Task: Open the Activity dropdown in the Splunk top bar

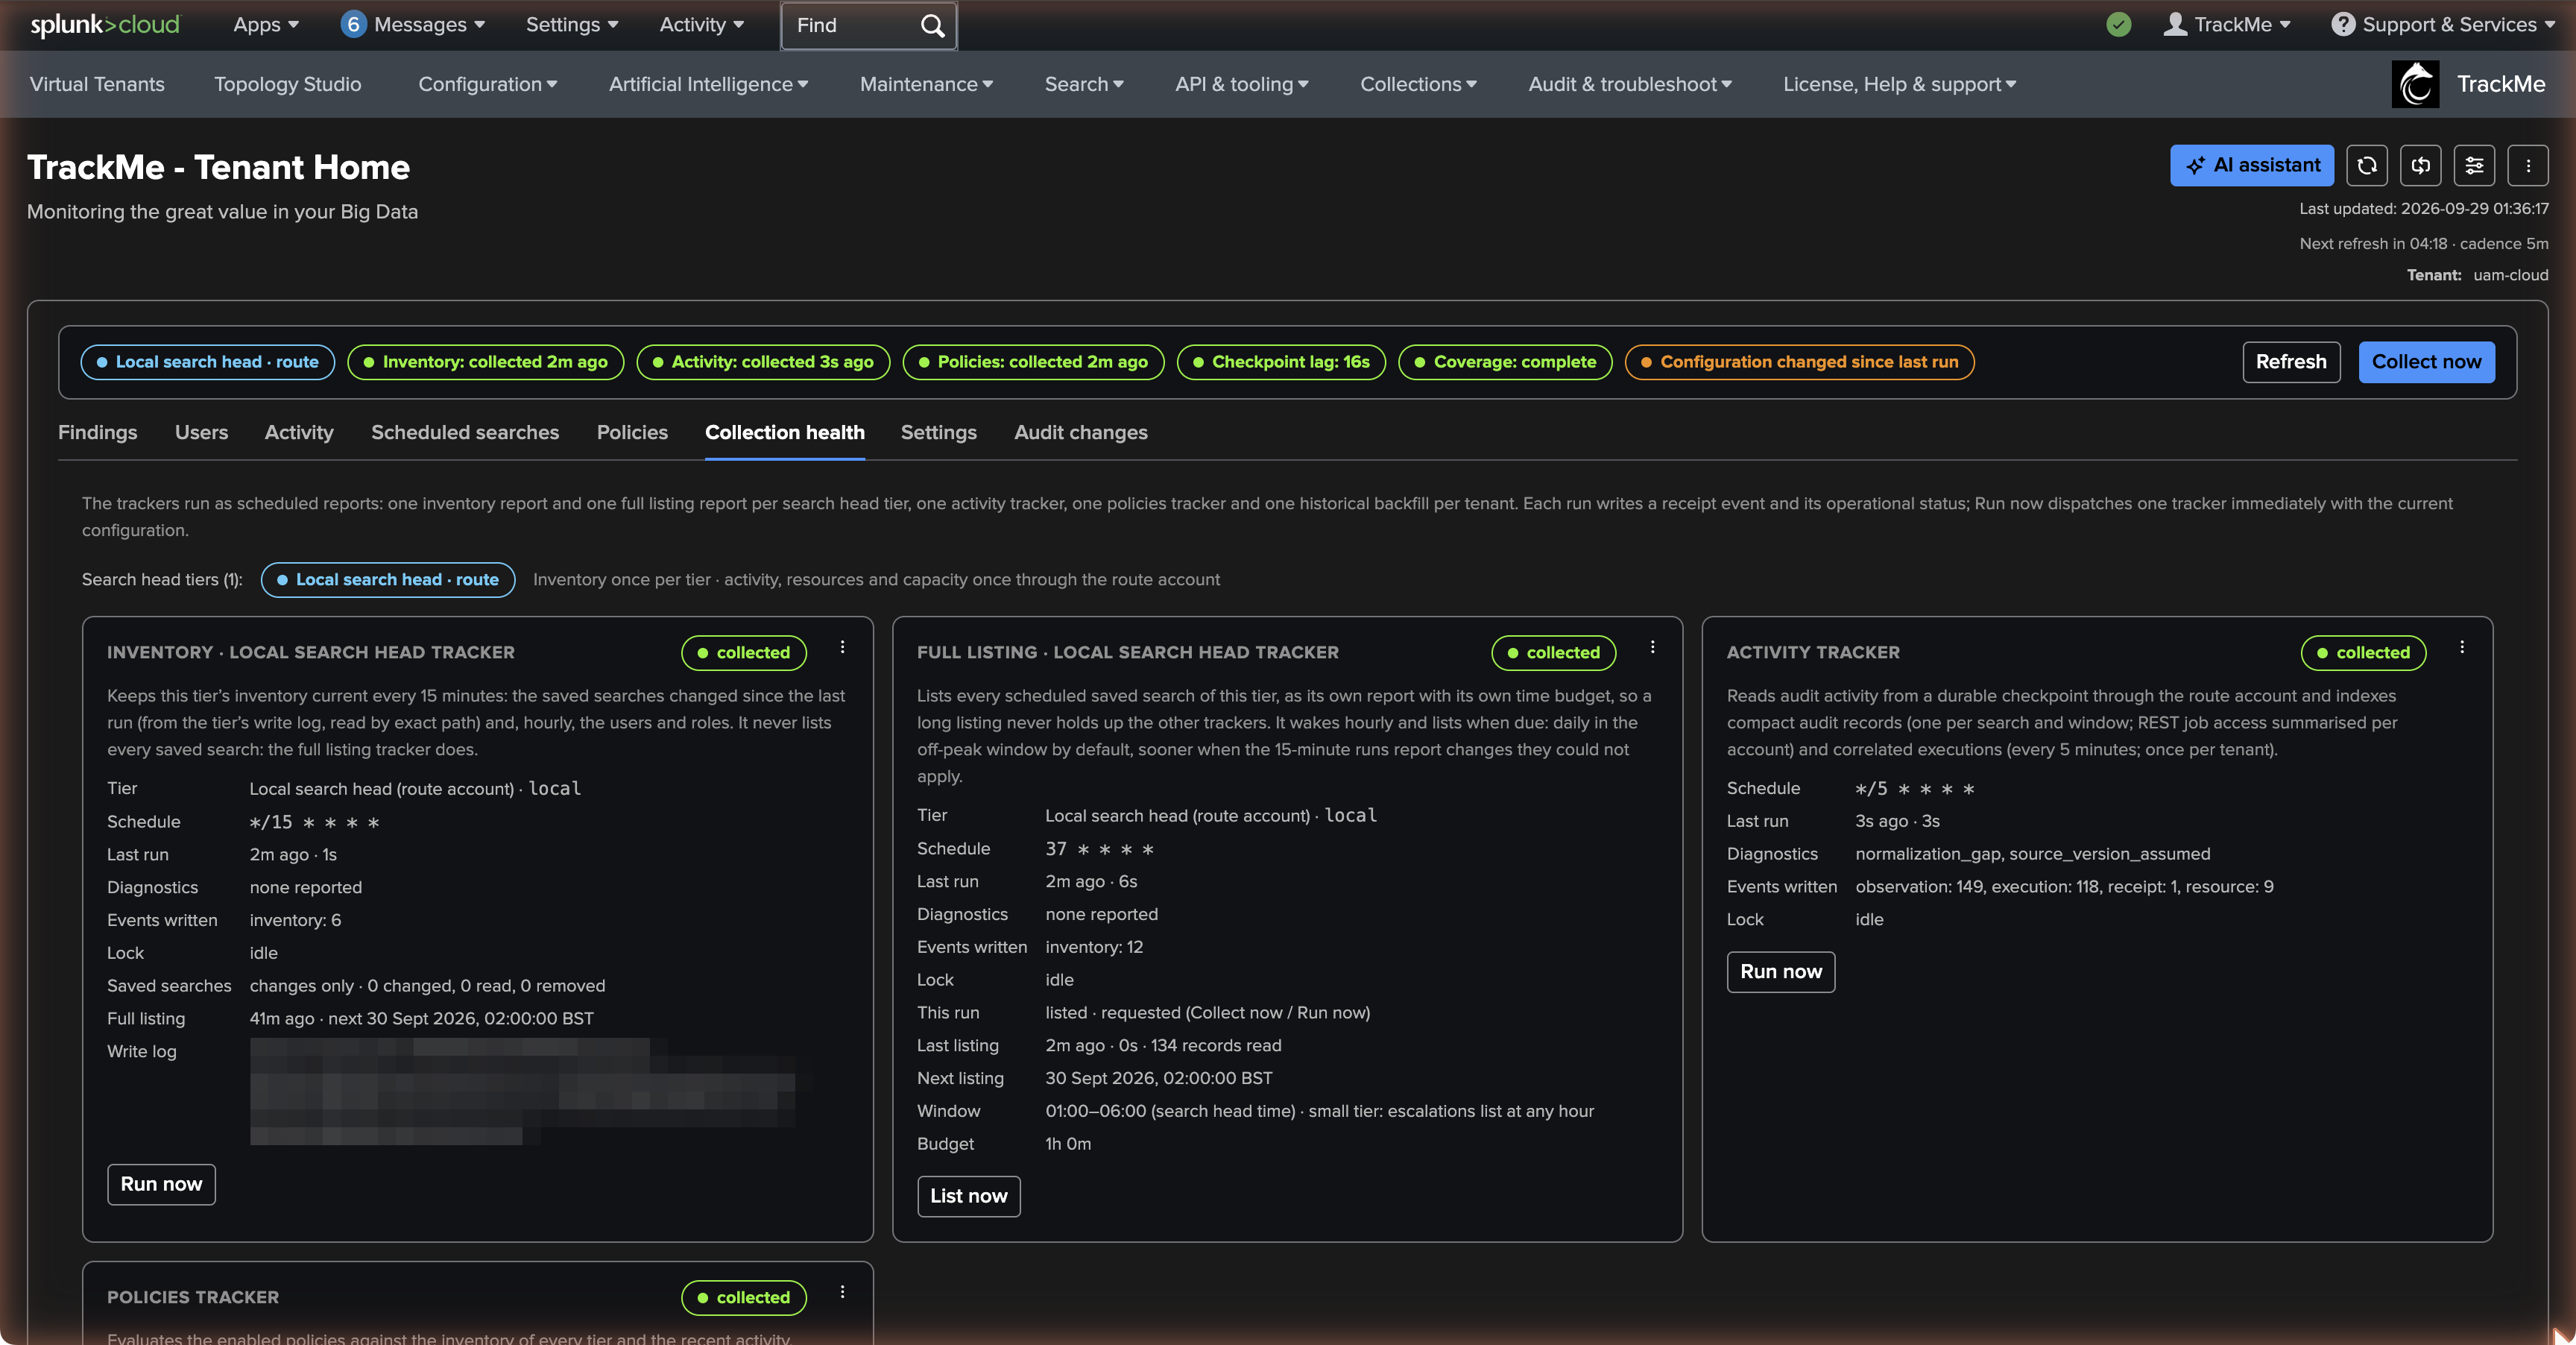Action: pyautogui.click(x=701, y=25)
